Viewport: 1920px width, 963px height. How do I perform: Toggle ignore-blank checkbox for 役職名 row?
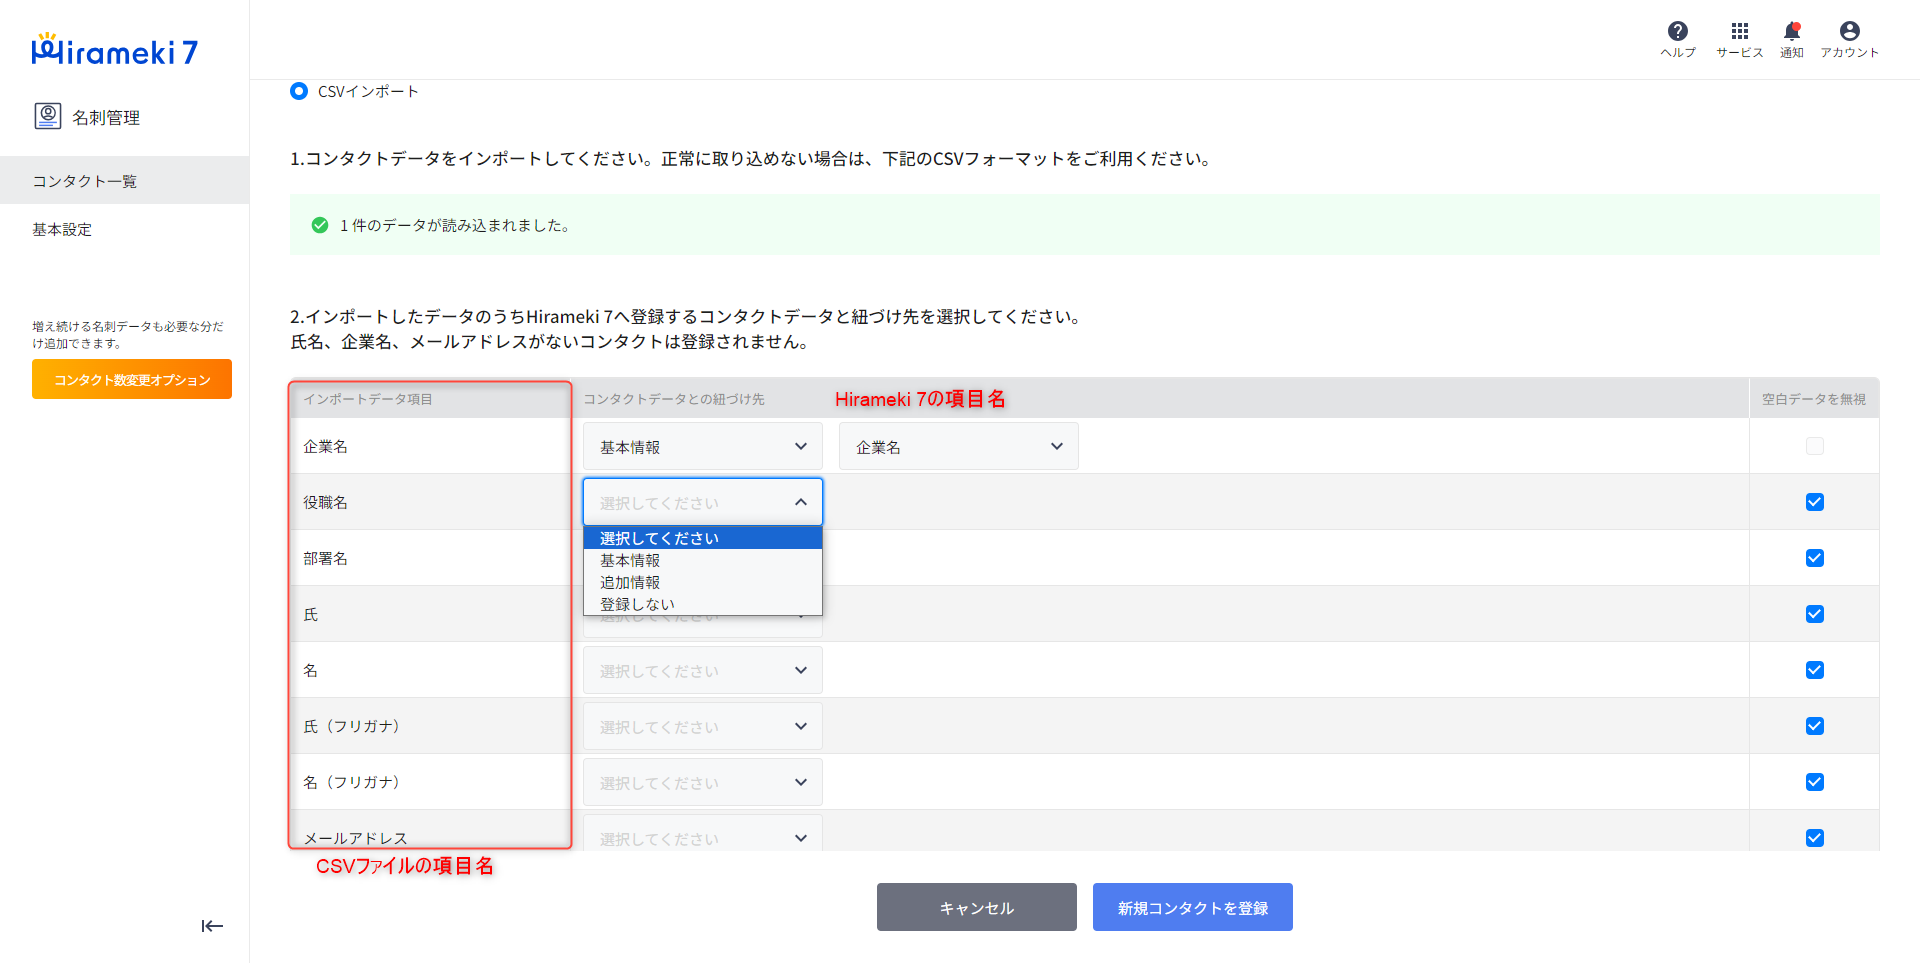click(1815, 502)
